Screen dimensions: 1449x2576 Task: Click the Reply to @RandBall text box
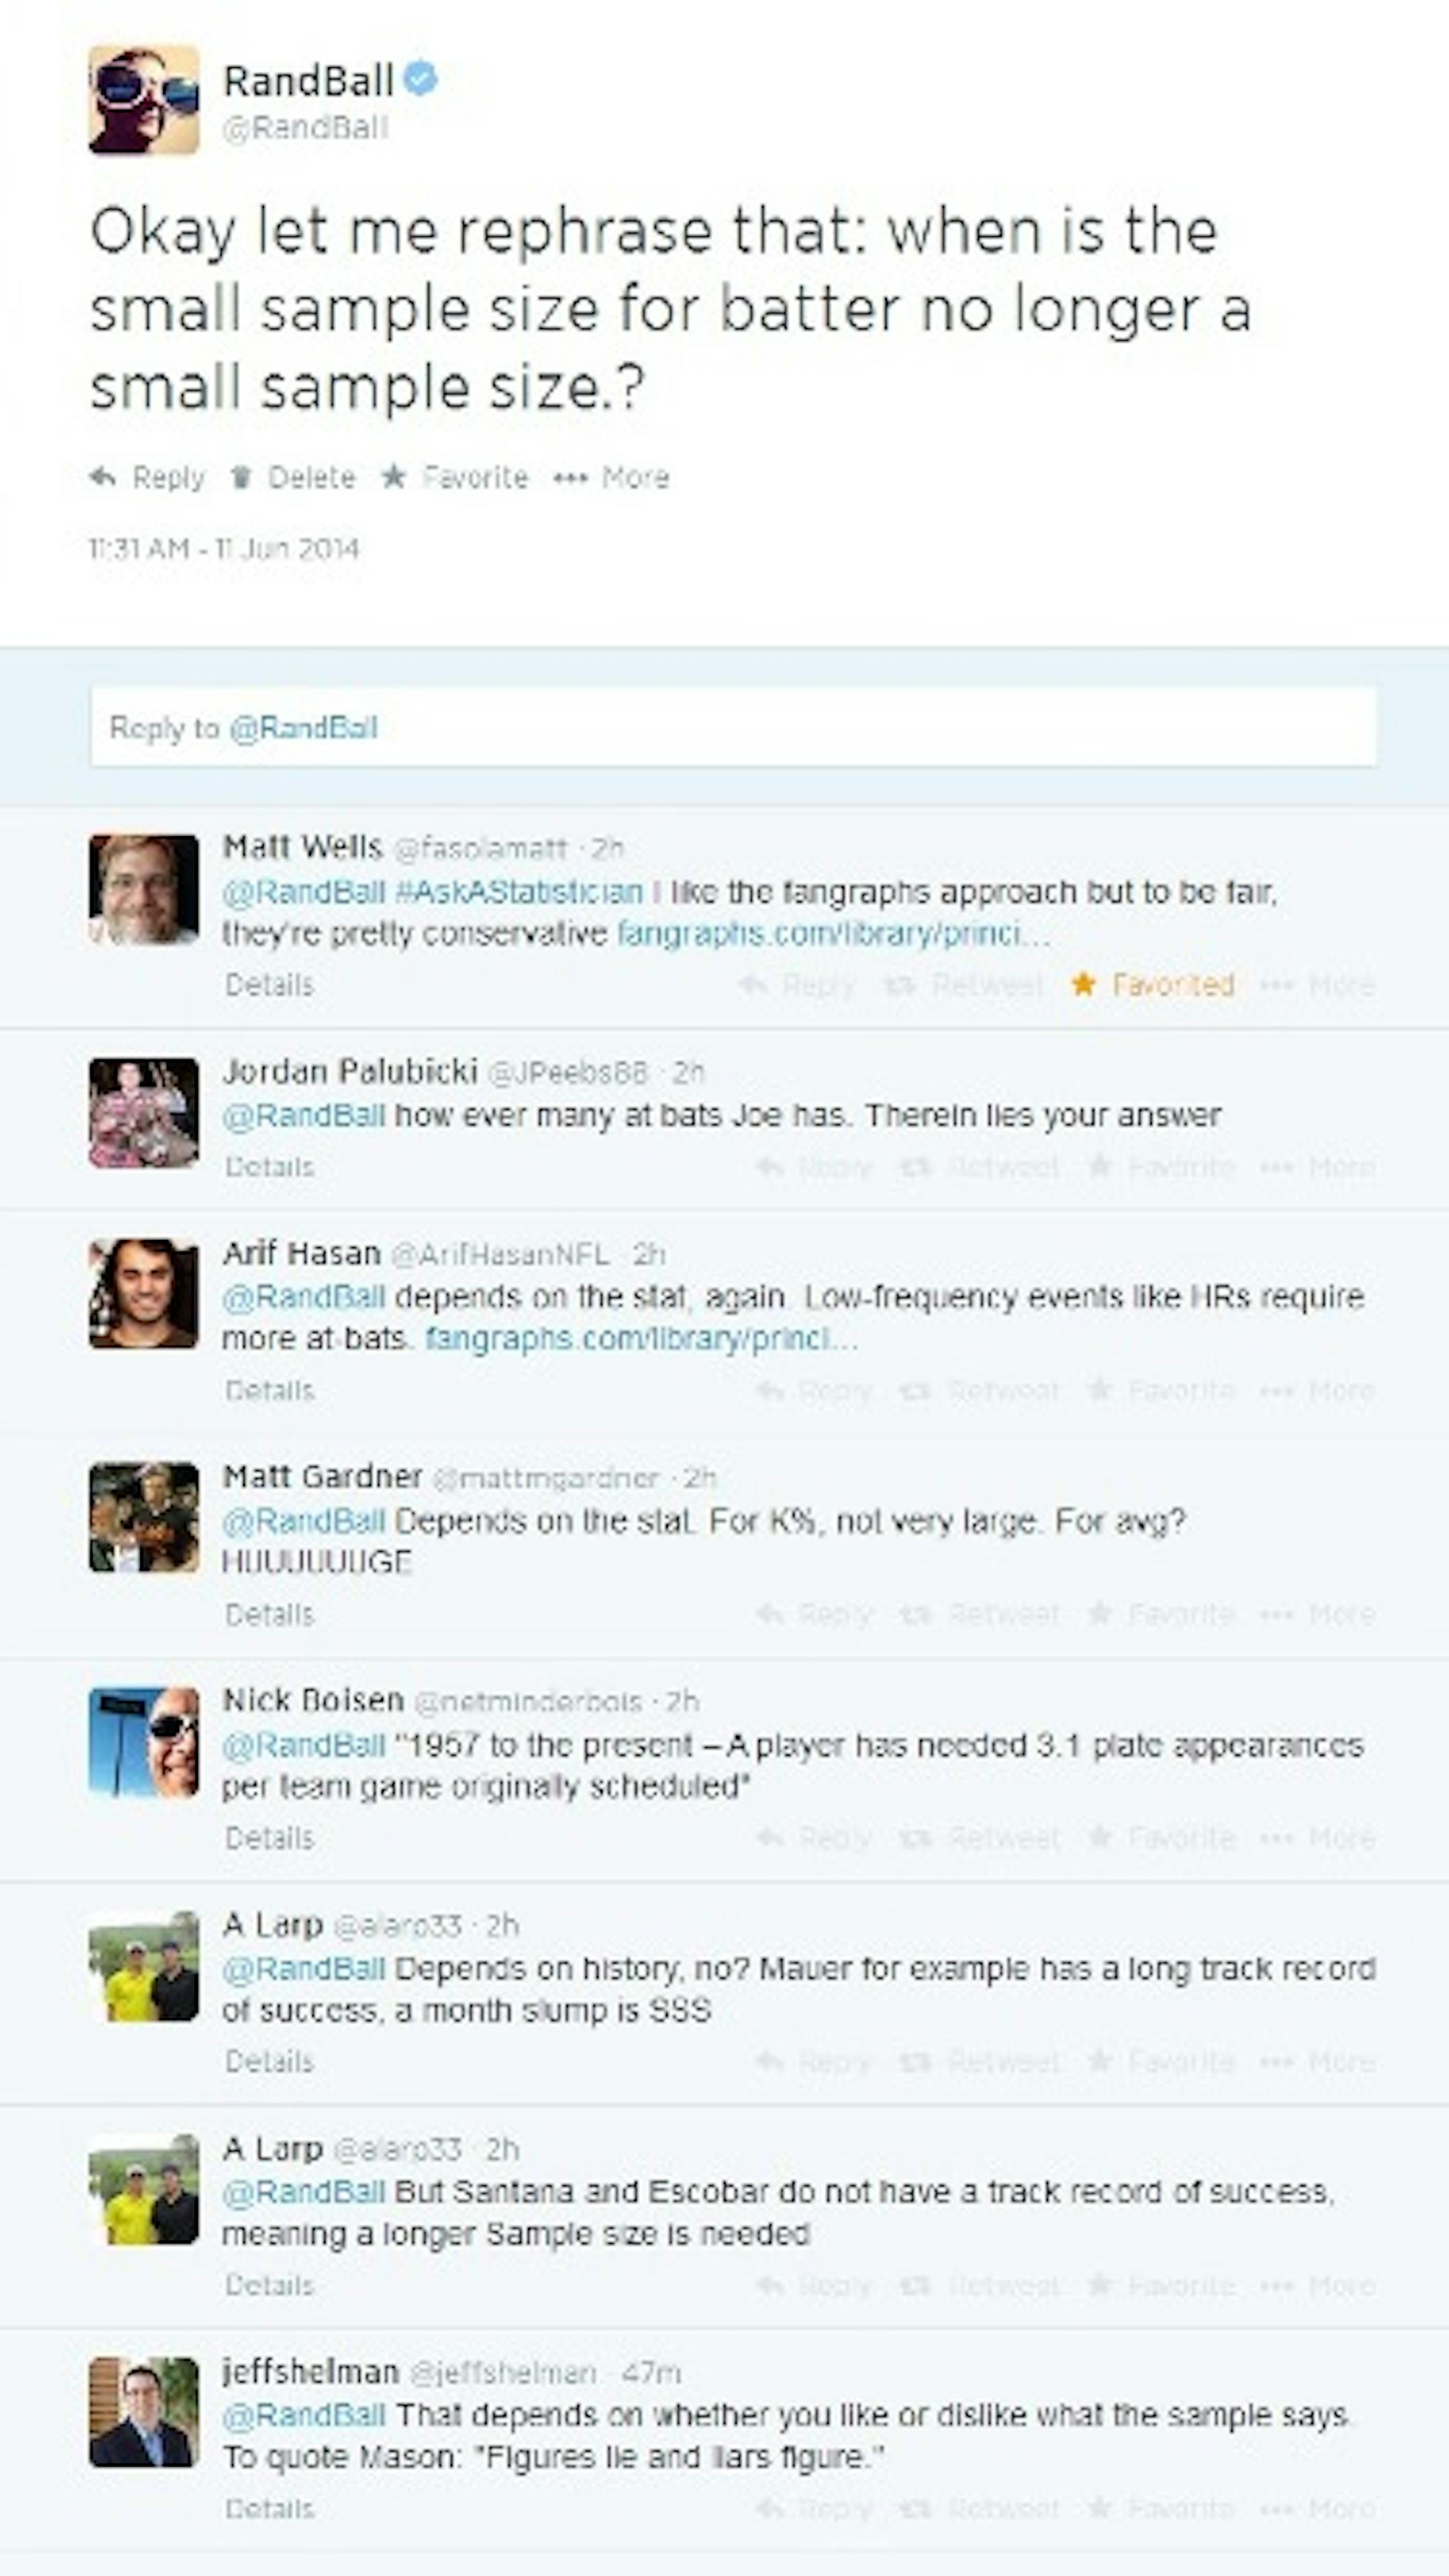[x=733, y=727]
